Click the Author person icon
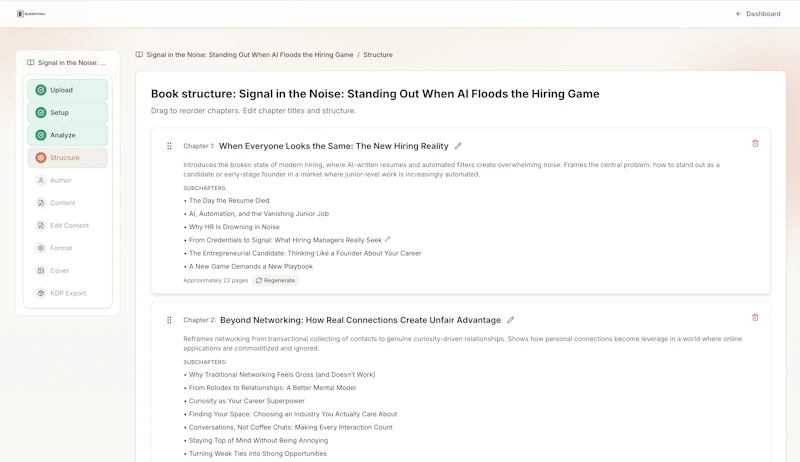Viewport: 800px width, 462px height. [x=41, y=180]
